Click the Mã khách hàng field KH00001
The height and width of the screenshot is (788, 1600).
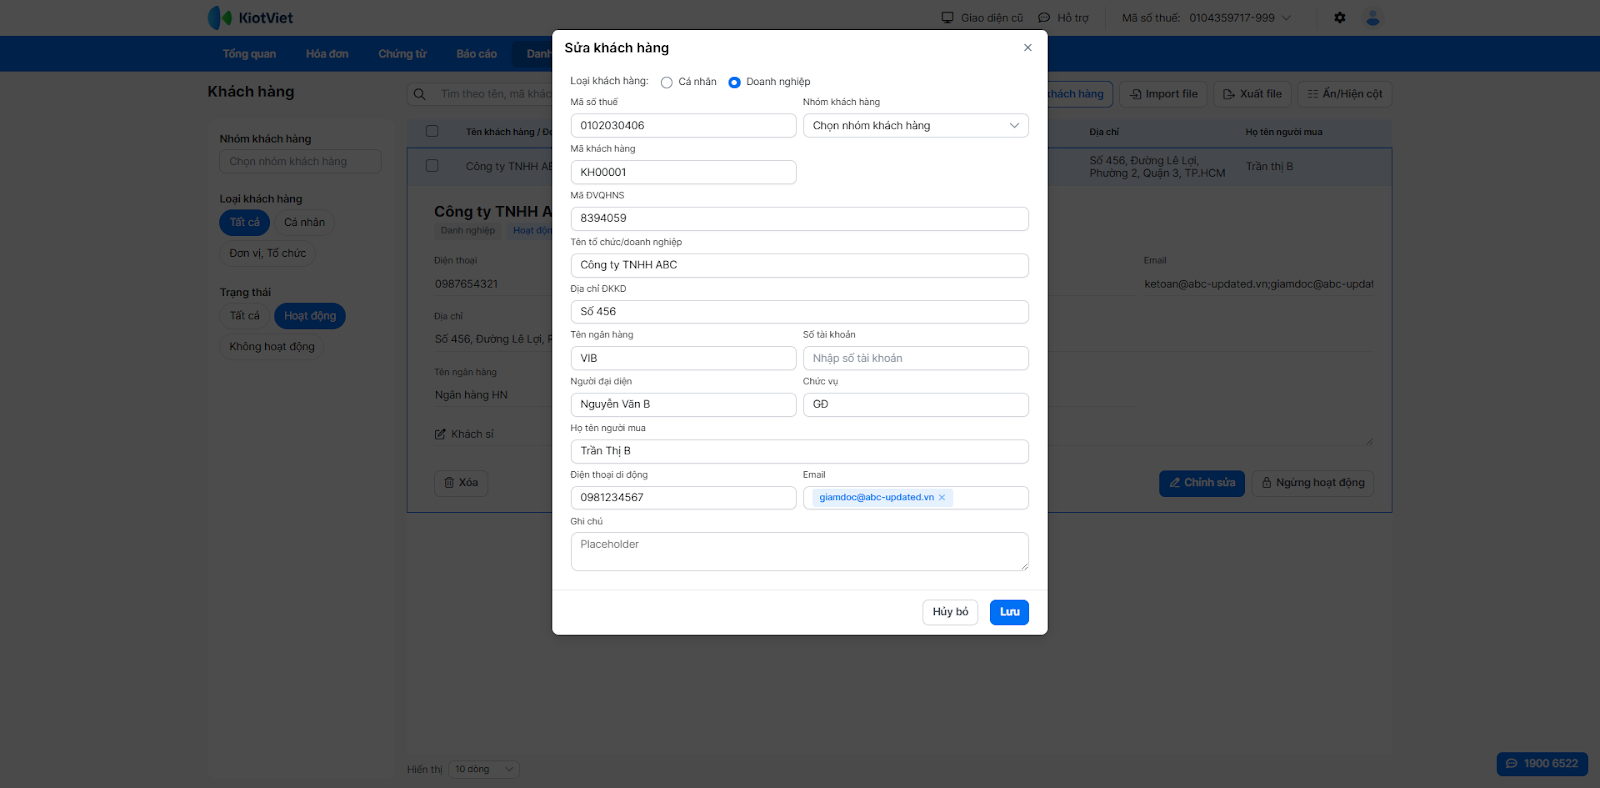(x=683, y=172)
